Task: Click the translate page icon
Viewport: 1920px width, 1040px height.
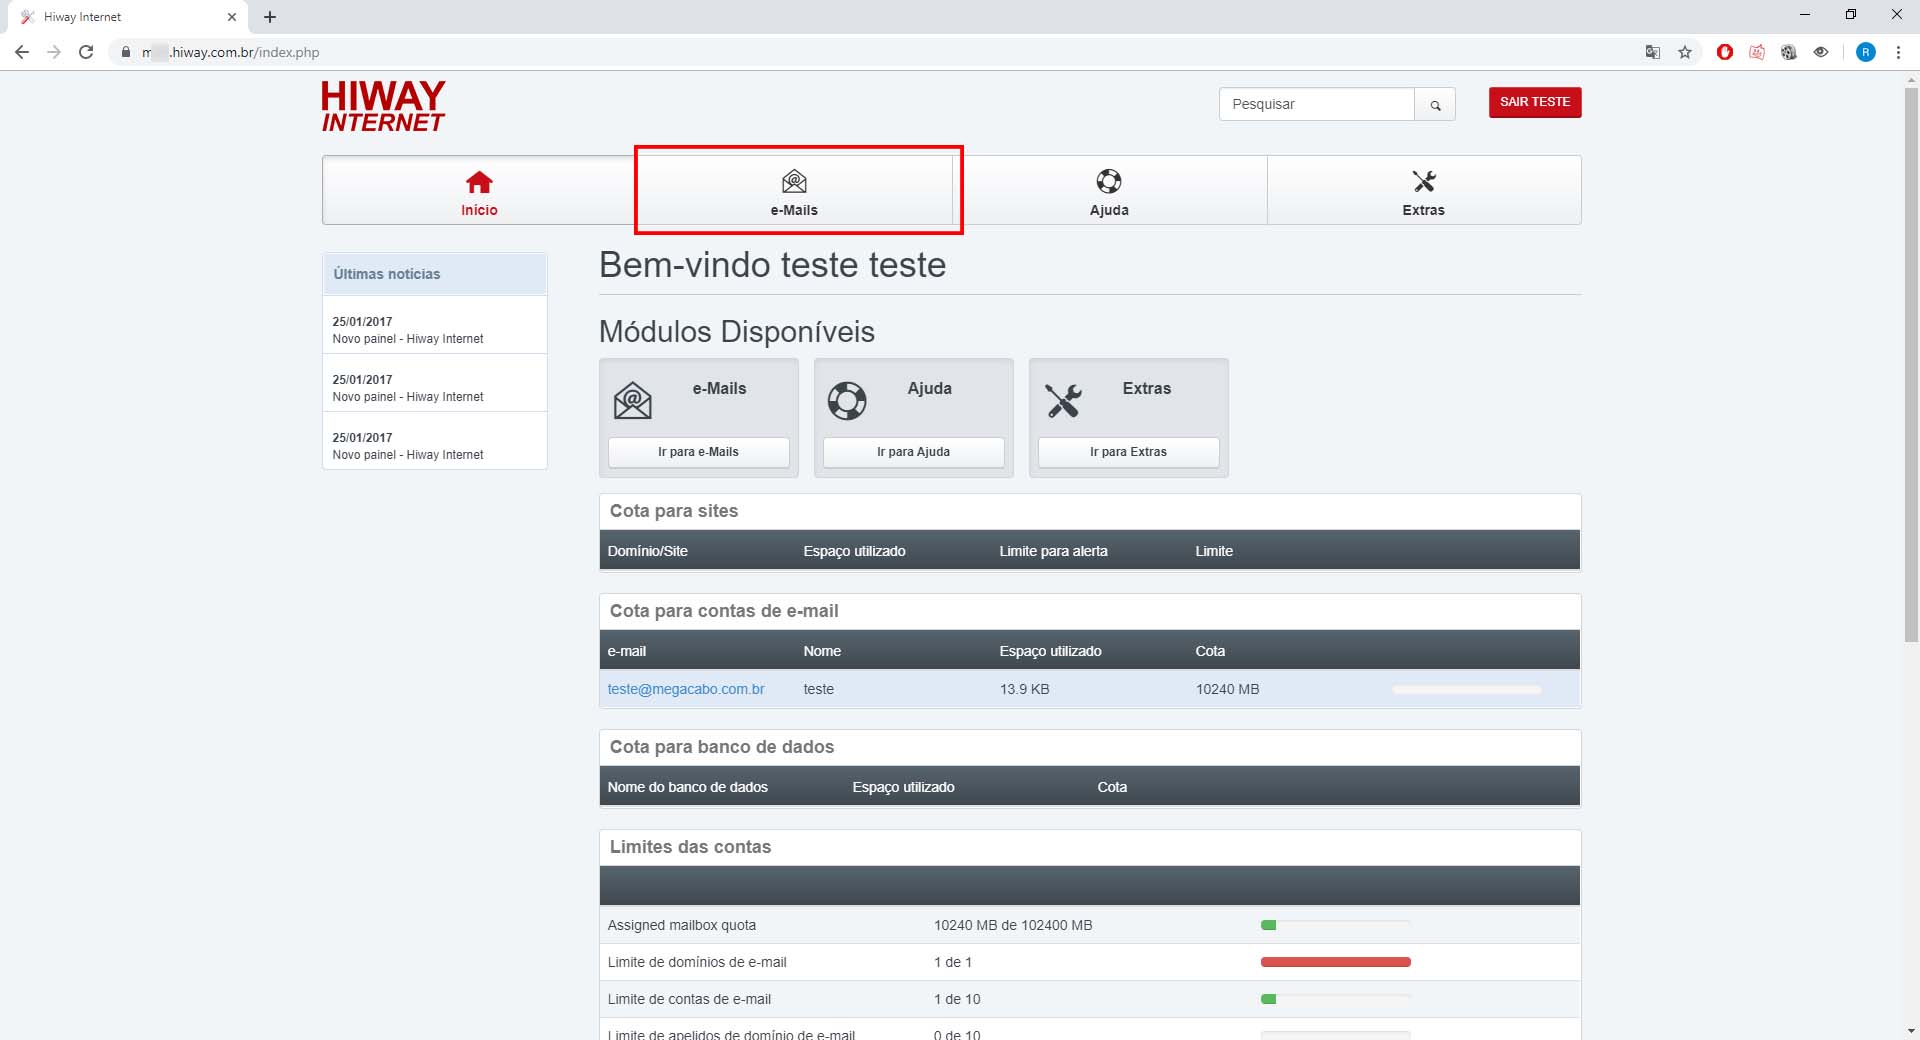Action: click(x=1653, y=52)
